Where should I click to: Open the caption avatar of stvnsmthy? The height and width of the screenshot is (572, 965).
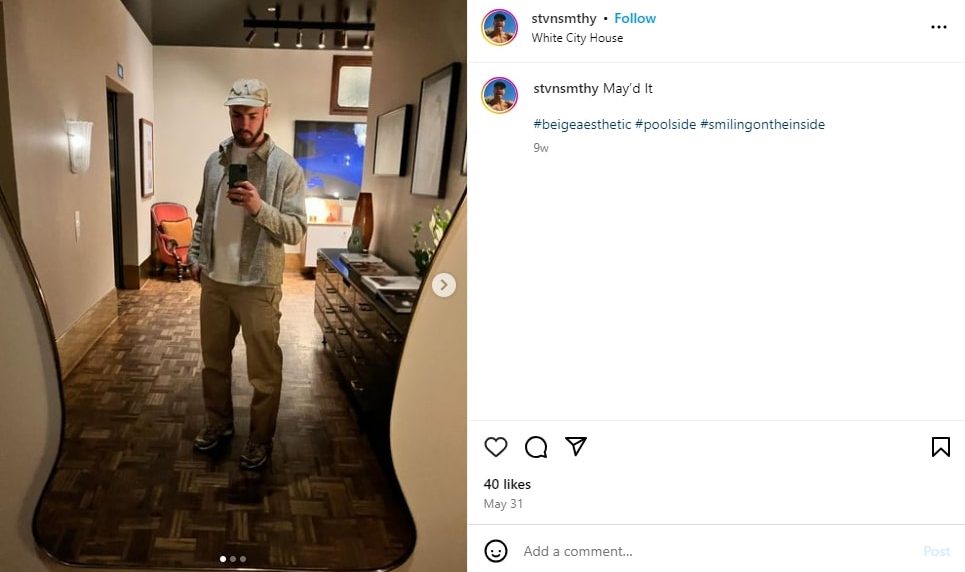point(499,95)
